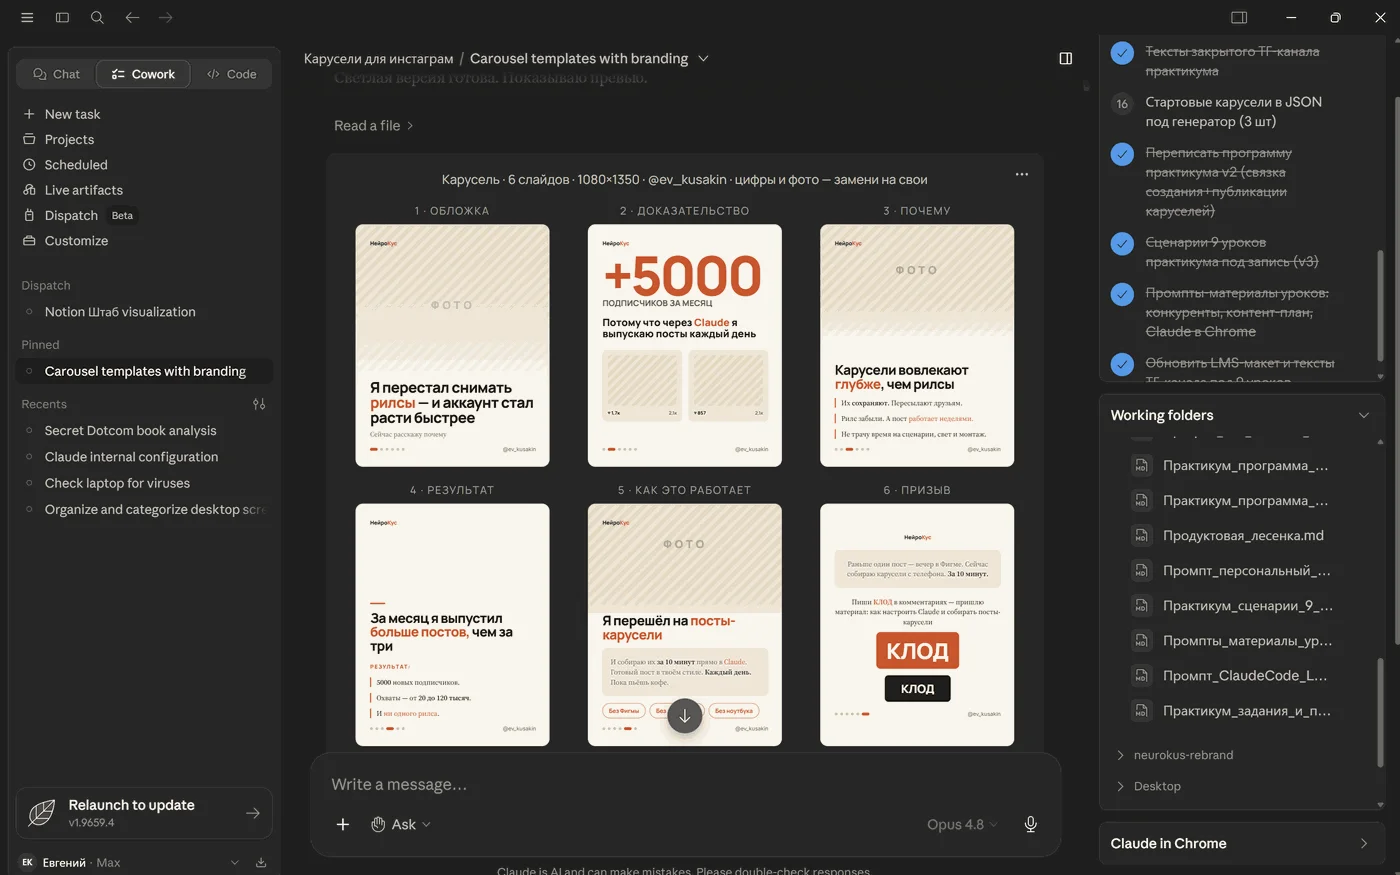1400x875 pixels.
Task: Expand the Read a file step
Action: click(373, 125)
